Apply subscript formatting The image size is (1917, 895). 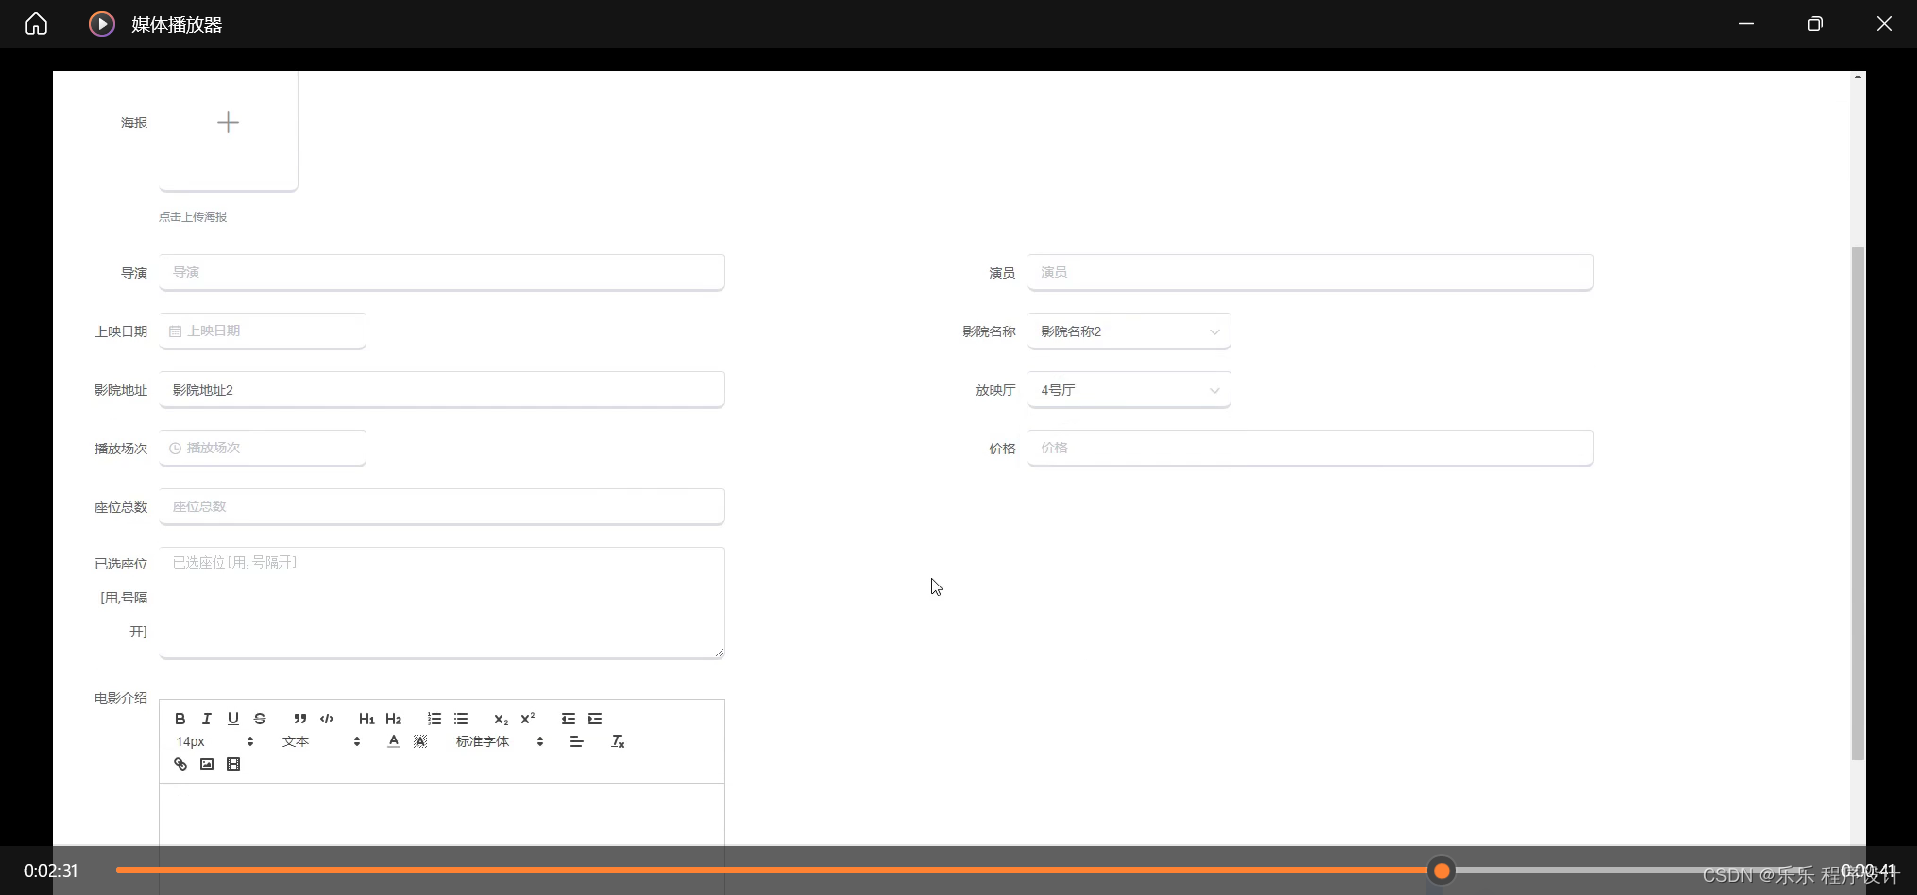(501, 719)
